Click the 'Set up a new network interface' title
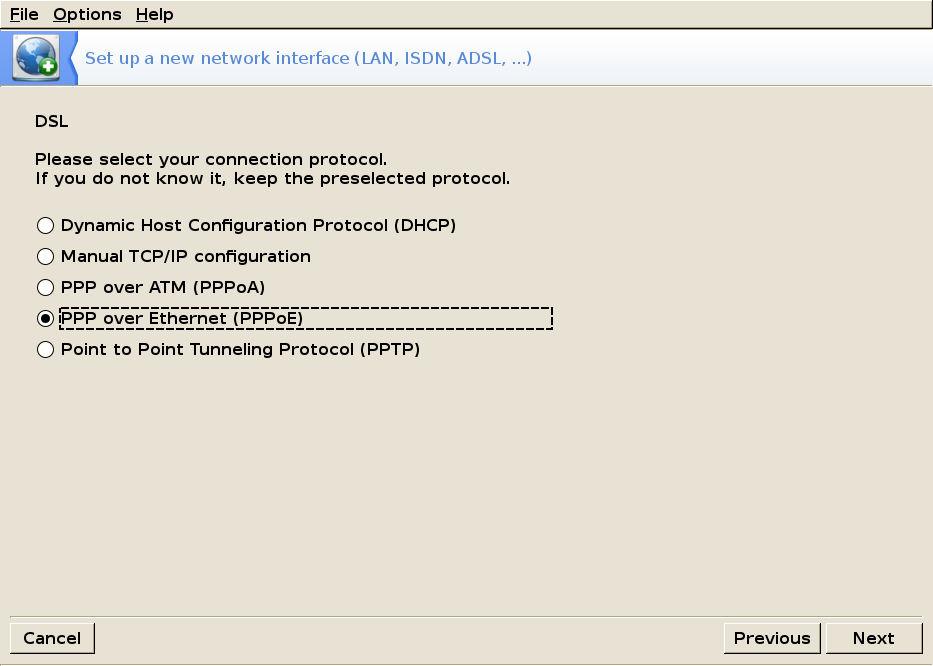Viewport: 933px width, 666px height. click(308, 58)
